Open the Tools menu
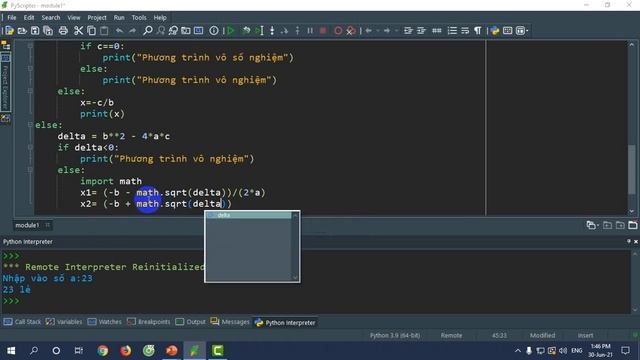Screen dimensions: 640x360 click(139, 18)
